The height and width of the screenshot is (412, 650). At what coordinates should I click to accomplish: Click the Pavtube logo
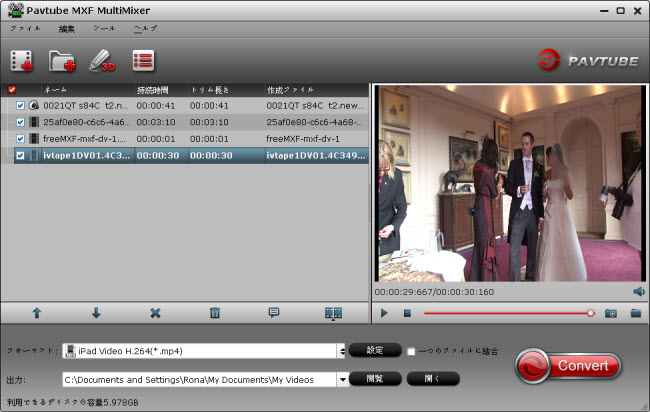point(588,61)
